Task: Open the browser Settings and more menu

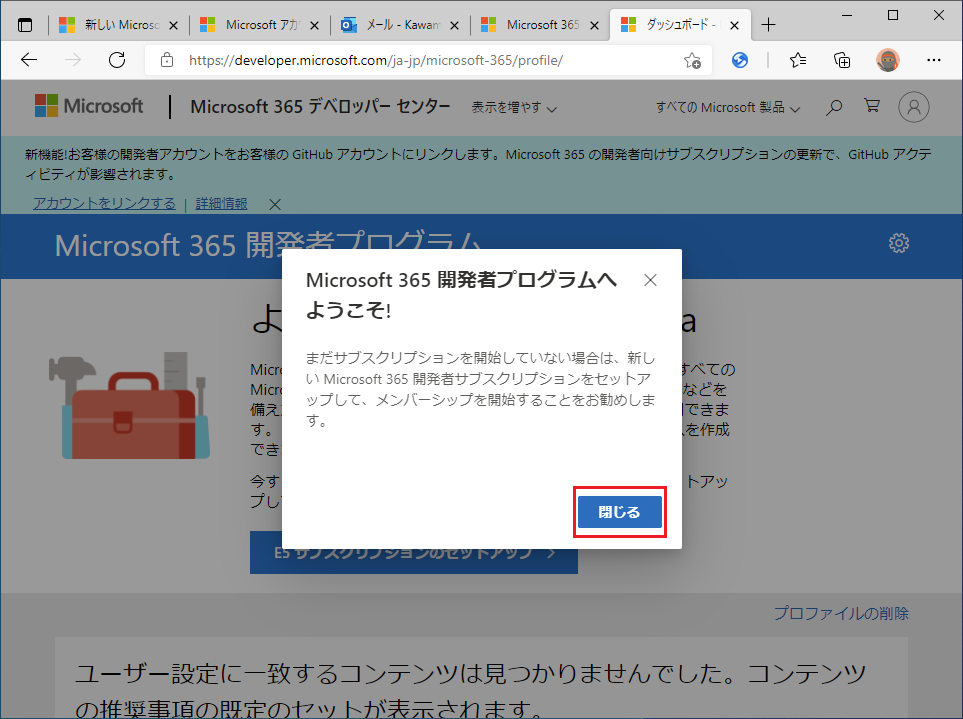Action: click(x=934, y=60)
